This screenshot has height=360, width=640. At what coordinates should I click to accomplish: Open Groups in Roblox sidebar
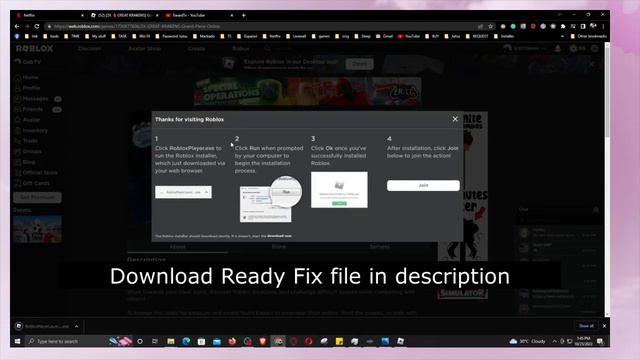(28, 151)
